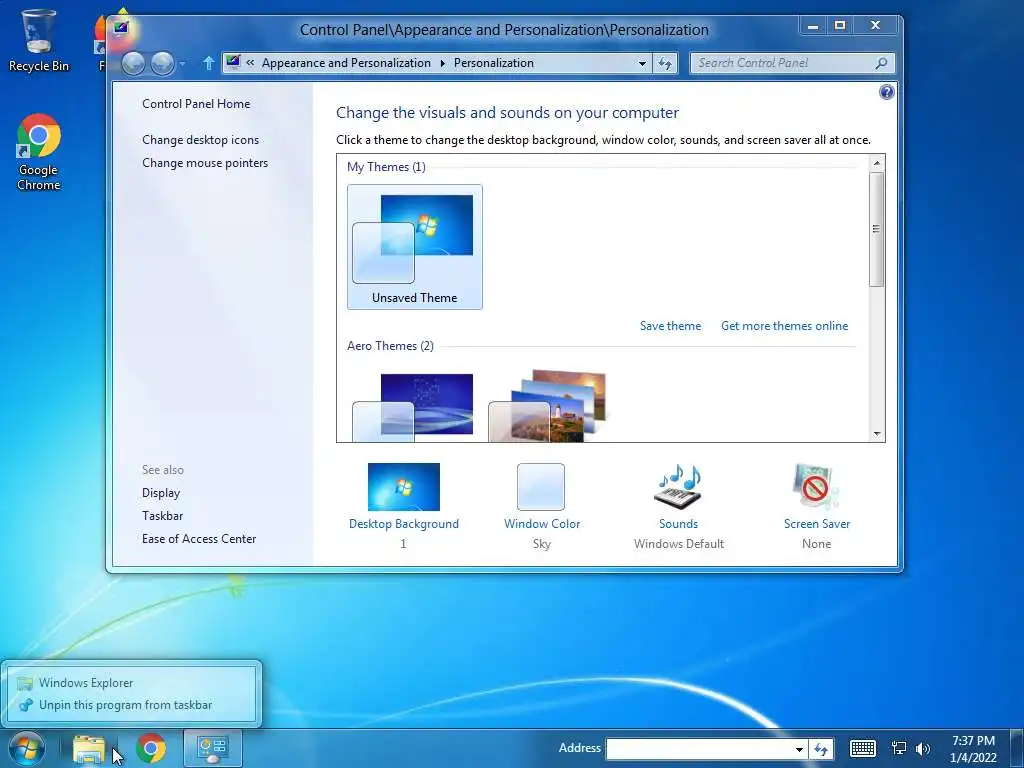Open the Taskbar link
Image resolution: width=1024 pixels, height=768 pixels.
[162, 516]
